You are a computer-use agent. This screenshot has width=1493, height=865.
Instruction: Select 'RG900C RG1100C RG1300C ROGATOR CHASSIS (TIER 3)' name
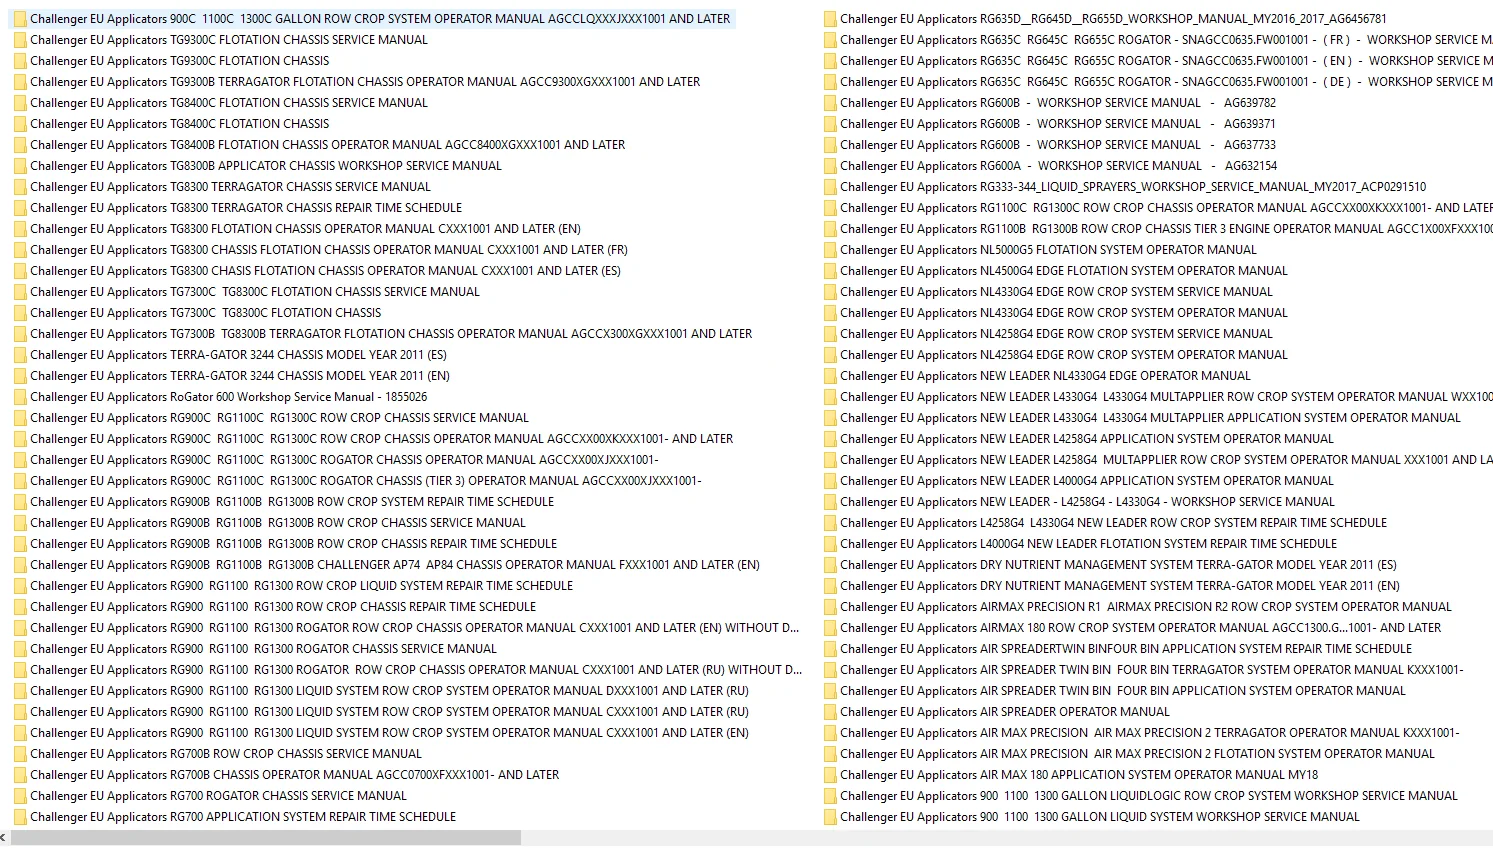(366, 481)
